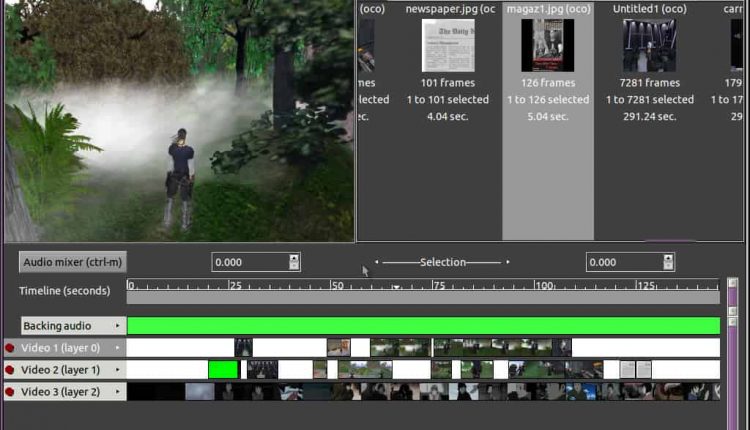750x430 pixels.
Task: Select the magaz1.jpg clip thumbnail
Action: 548,46
